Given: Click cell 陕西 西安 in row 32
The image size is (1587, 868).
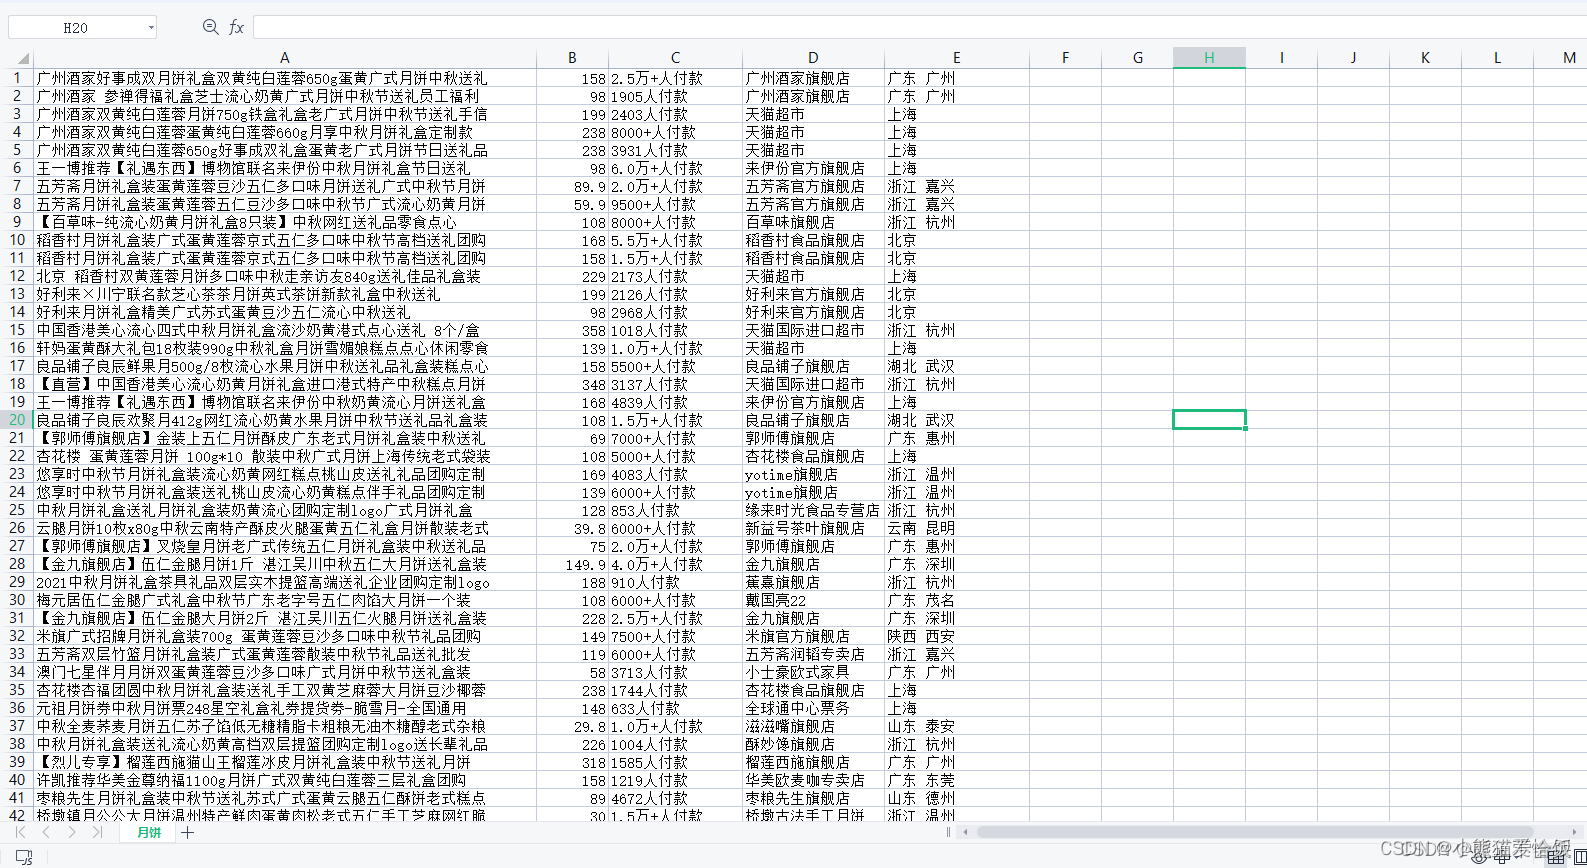Looking at the screenshot, I should pyautogui.click(x=957, y=636).
